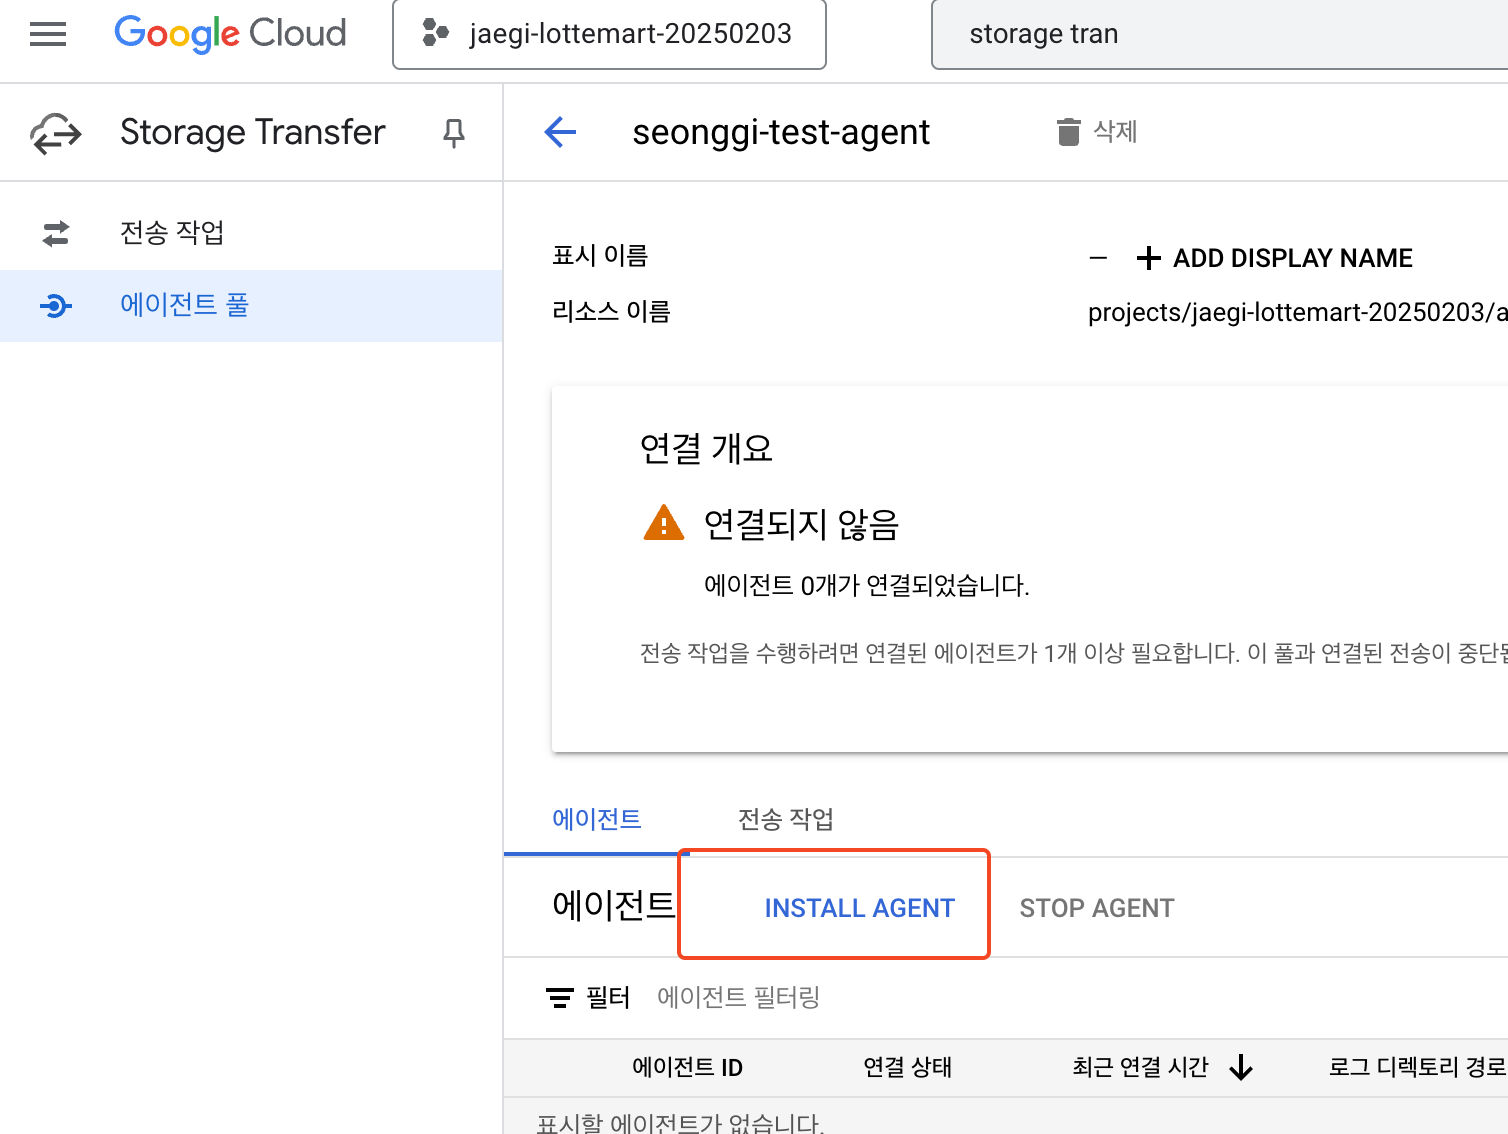Viewport: 1508px width, 1134px height.
Task: Go back using the blue arrow
Action: pyautogui.click(x=560, y=132)
